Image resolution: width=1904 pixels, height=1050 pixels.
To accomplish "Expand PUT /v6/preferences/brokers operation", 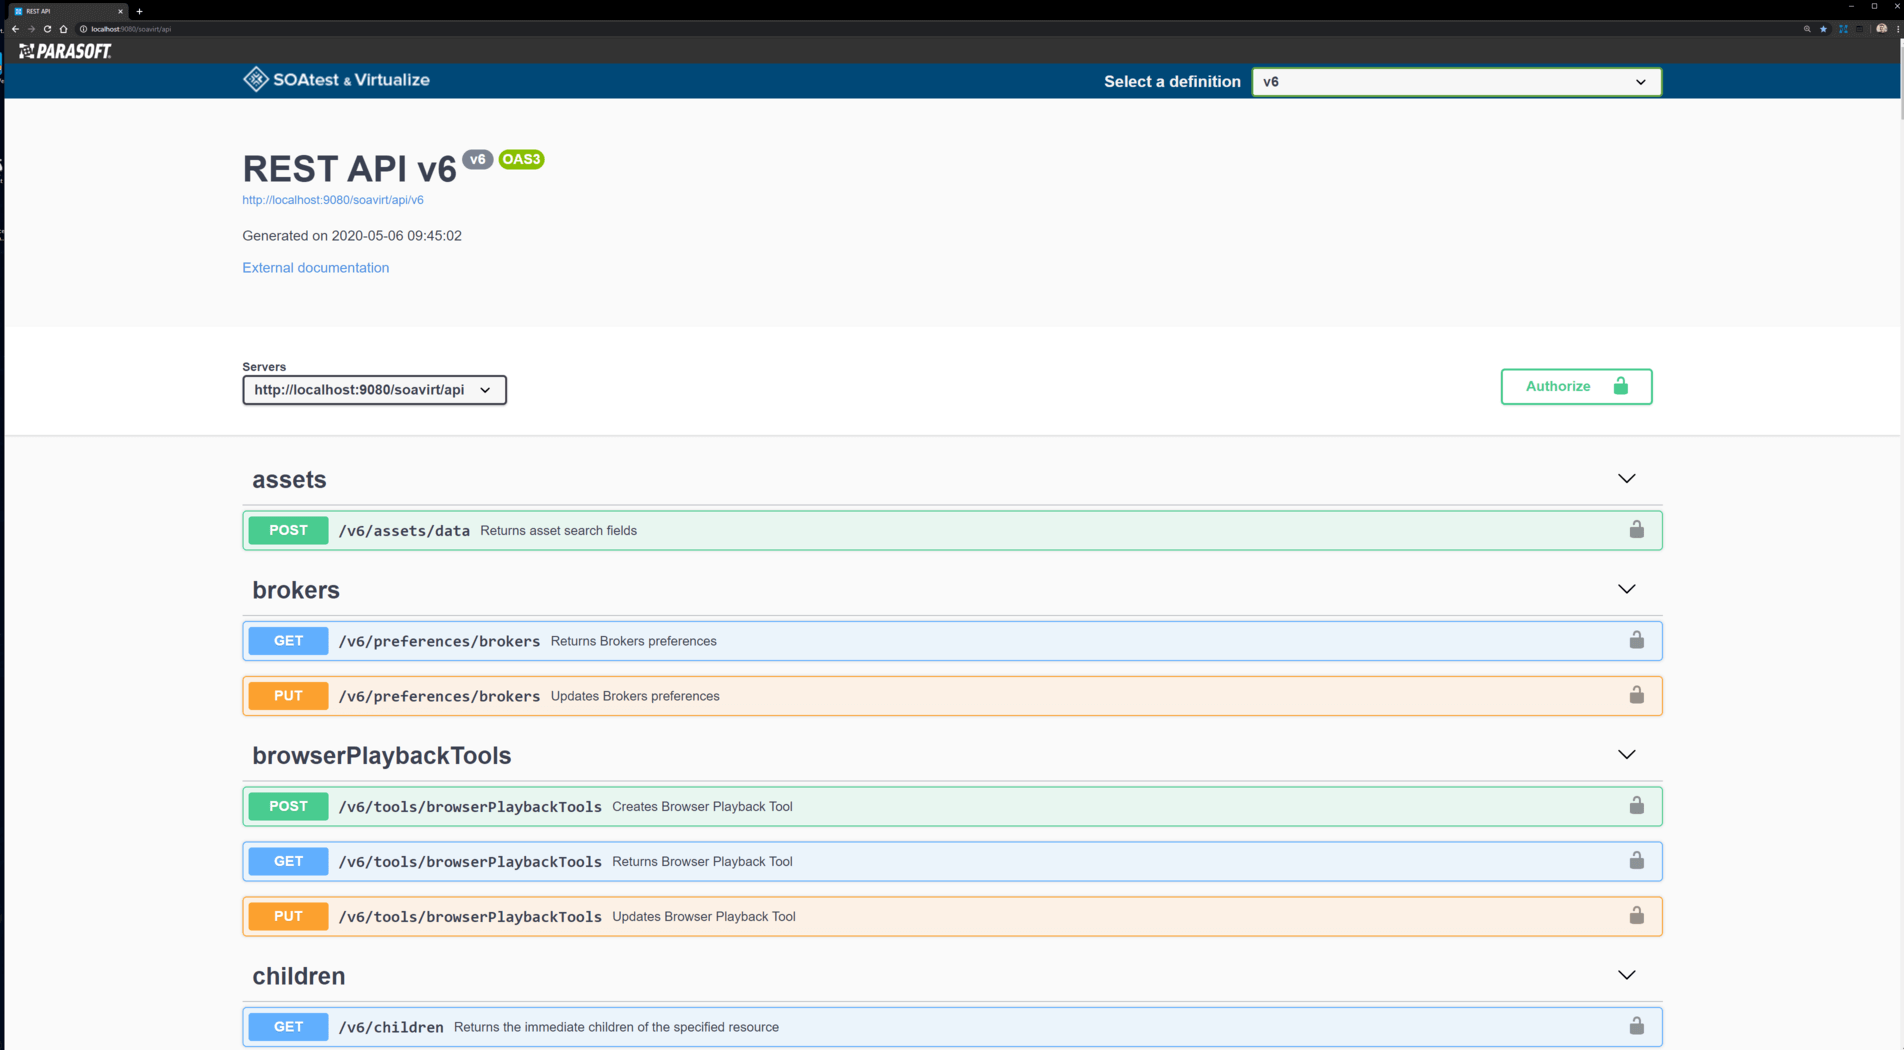I will point(952,696).
